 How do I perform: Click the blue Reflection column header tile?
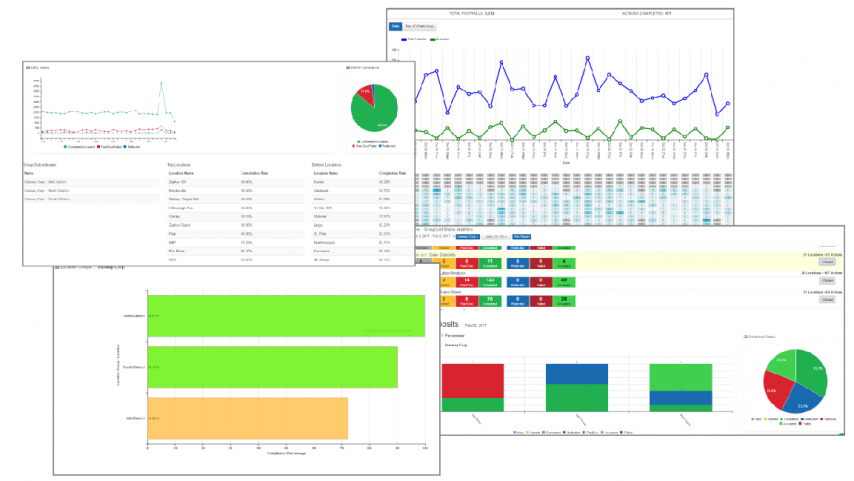pyautogui.click(x=517, y=248)
